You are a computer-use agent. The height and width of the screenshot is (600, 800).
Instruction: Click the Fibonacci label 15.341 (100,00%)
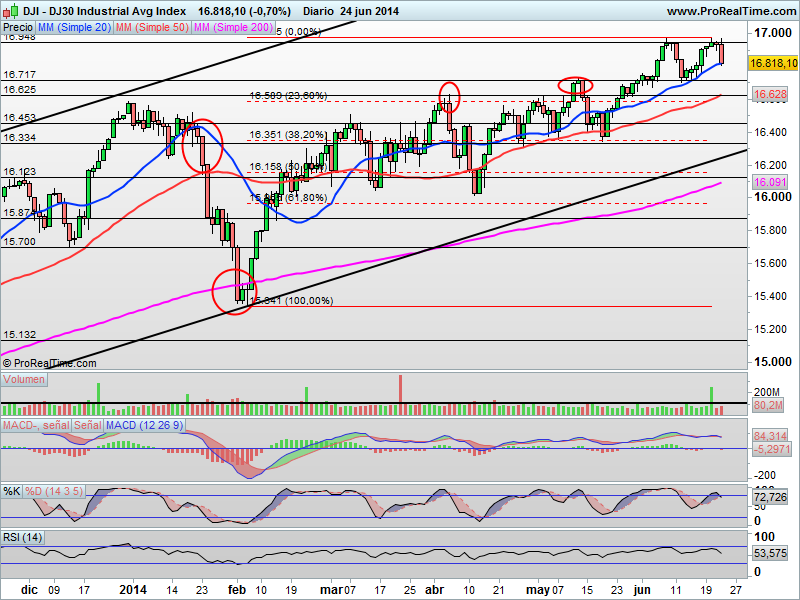tap(291, 301)
